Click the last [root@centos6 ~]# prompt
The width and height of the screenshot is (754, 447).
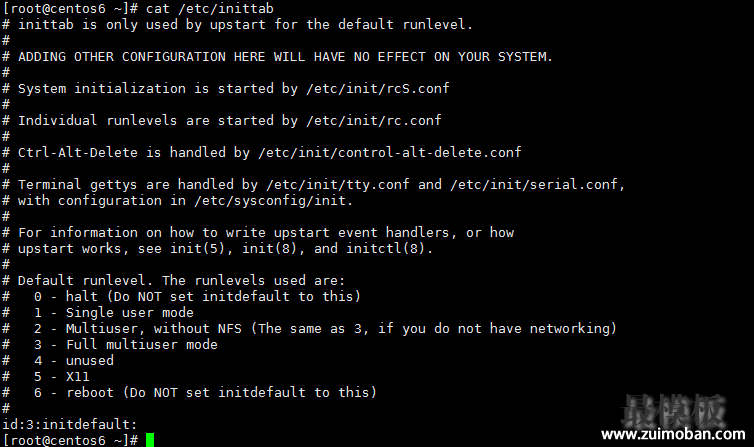(x=70, y=440)
